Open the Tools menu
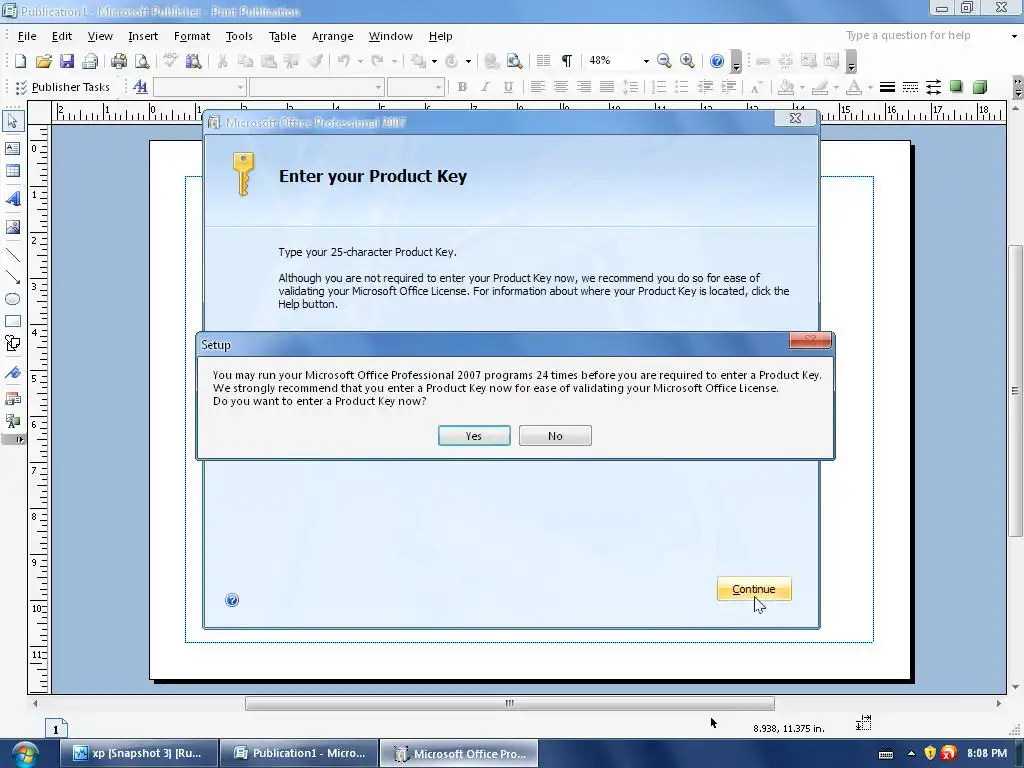The height and width of the screenshot is (768, 1024). click(239, 36)
